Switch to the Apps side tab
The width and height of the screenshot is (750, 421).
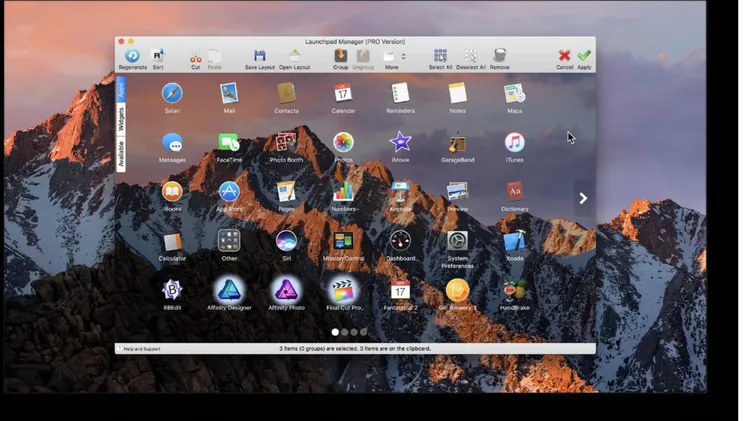point(121,89)
